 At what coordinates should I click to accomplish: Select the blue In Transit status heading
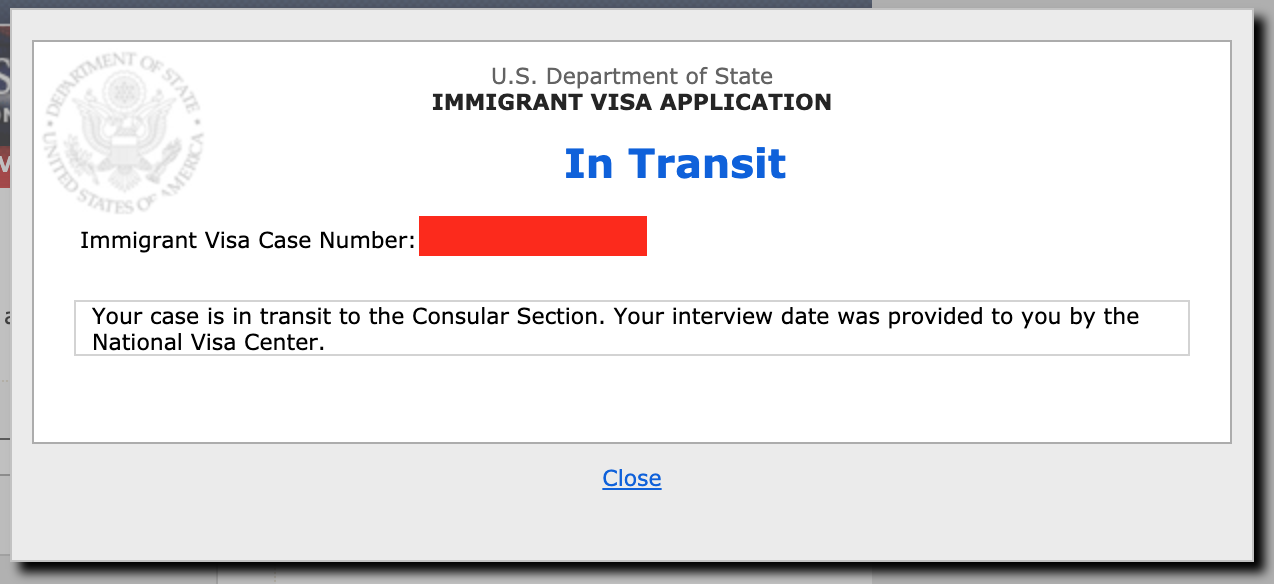tap(675, 163)
